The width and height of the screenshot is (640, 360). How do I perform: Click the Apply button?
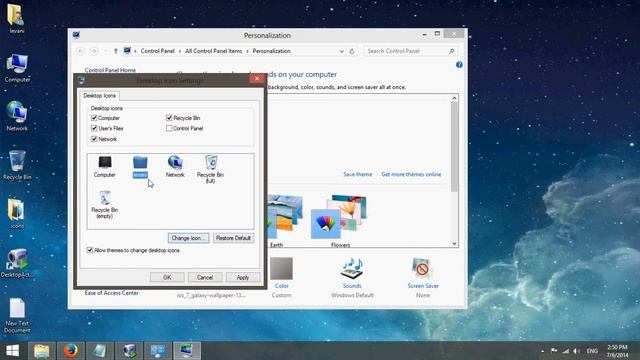point(243,277)
